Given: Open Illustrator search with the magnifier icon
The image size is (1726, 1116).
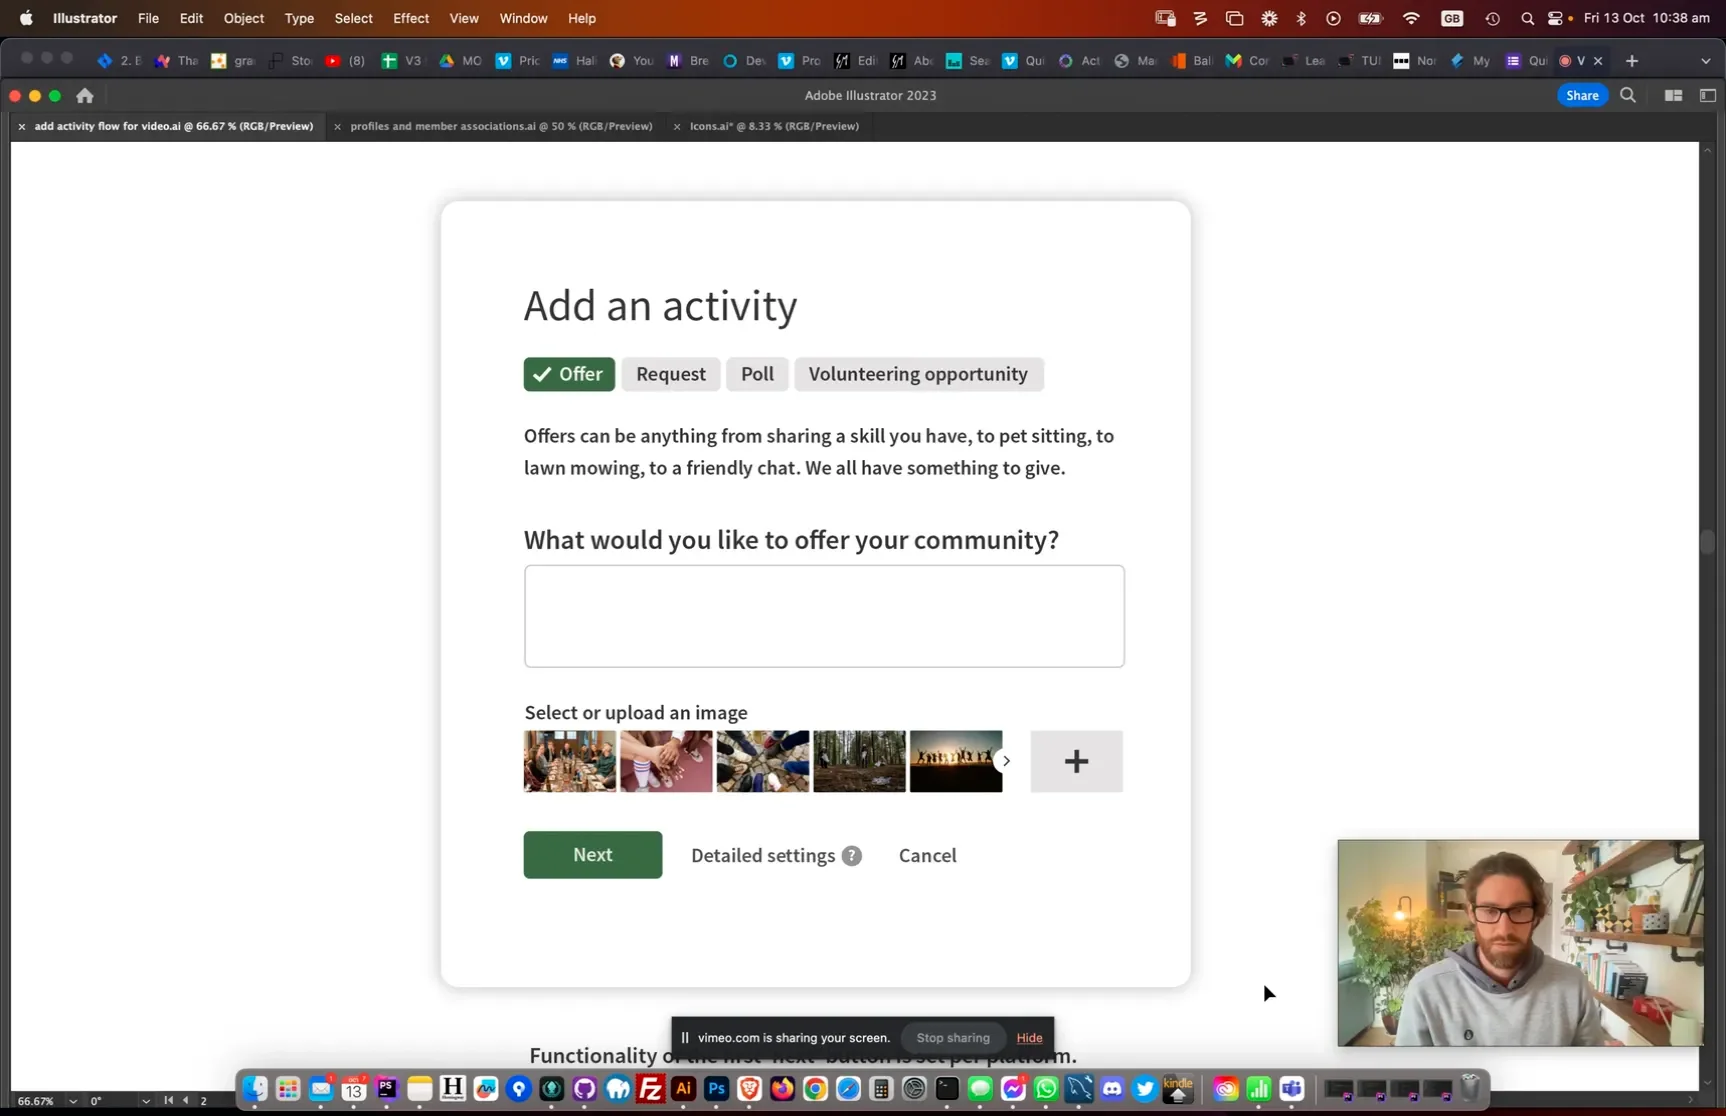Looking at the screenshot, I should pos(1628,95).
